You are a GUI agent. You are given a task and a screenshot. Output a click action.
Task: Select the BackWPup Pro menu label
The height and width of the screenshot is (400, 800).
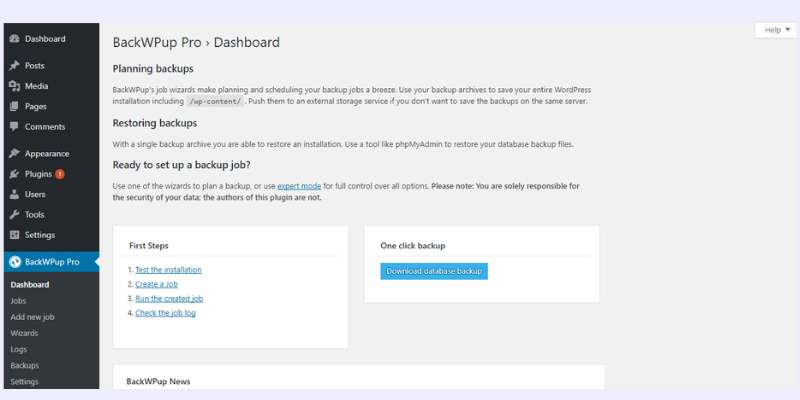pos(52,262)
